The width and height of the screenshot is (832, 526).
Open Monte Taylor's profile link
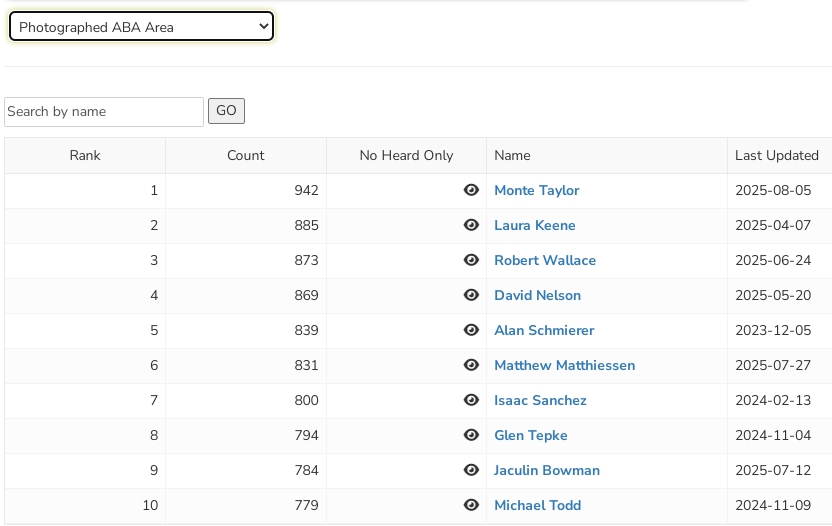536,190
